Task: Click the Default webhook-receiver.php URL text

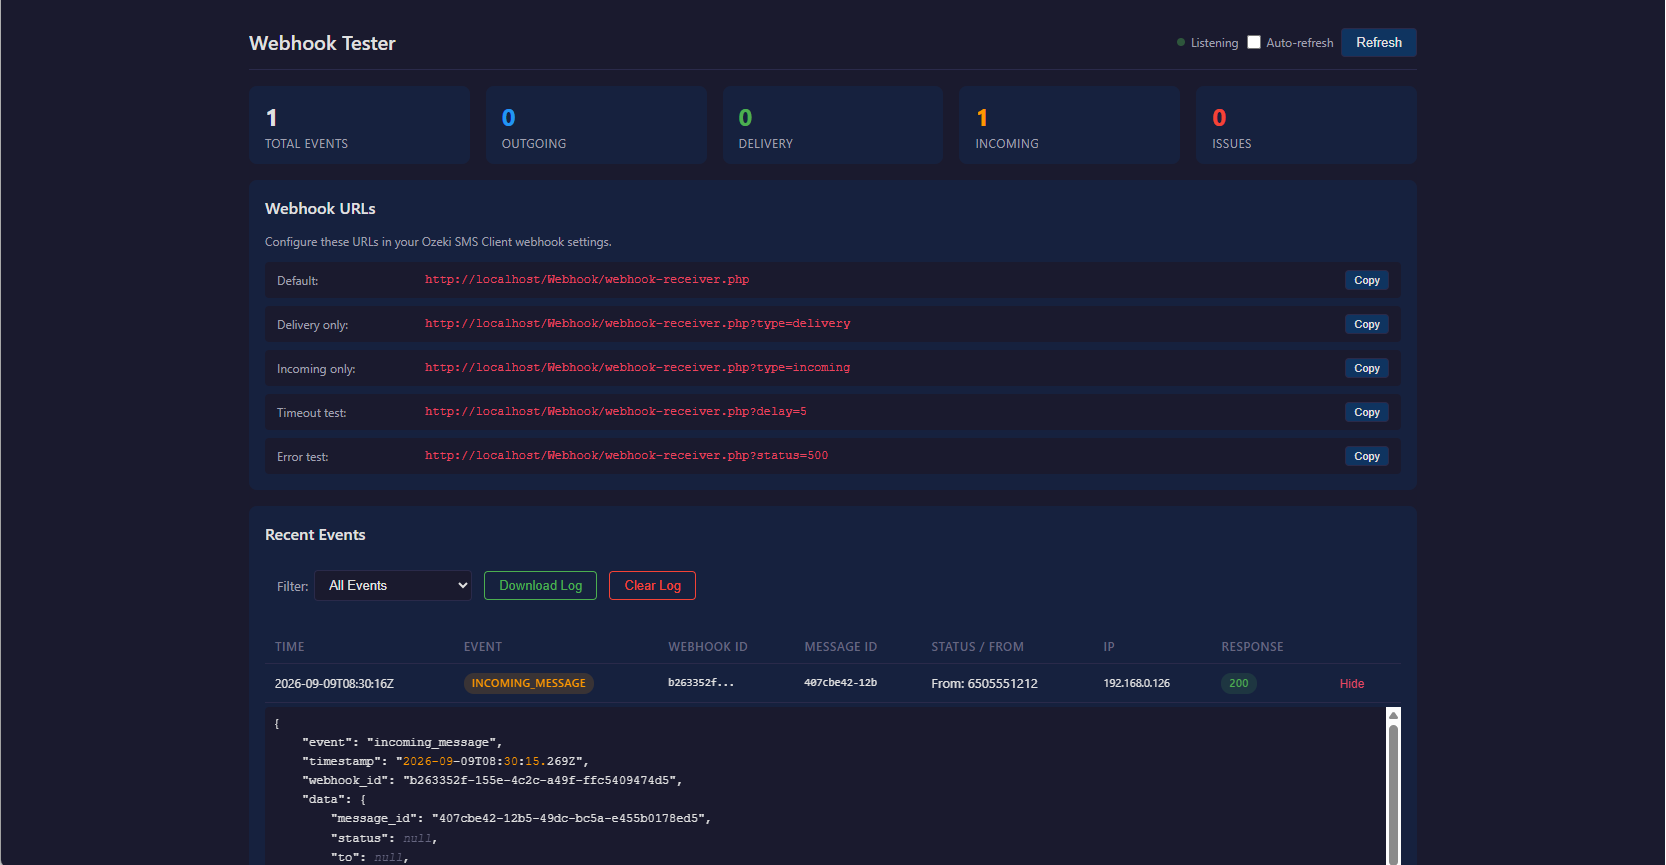Action: click(587, 279)
